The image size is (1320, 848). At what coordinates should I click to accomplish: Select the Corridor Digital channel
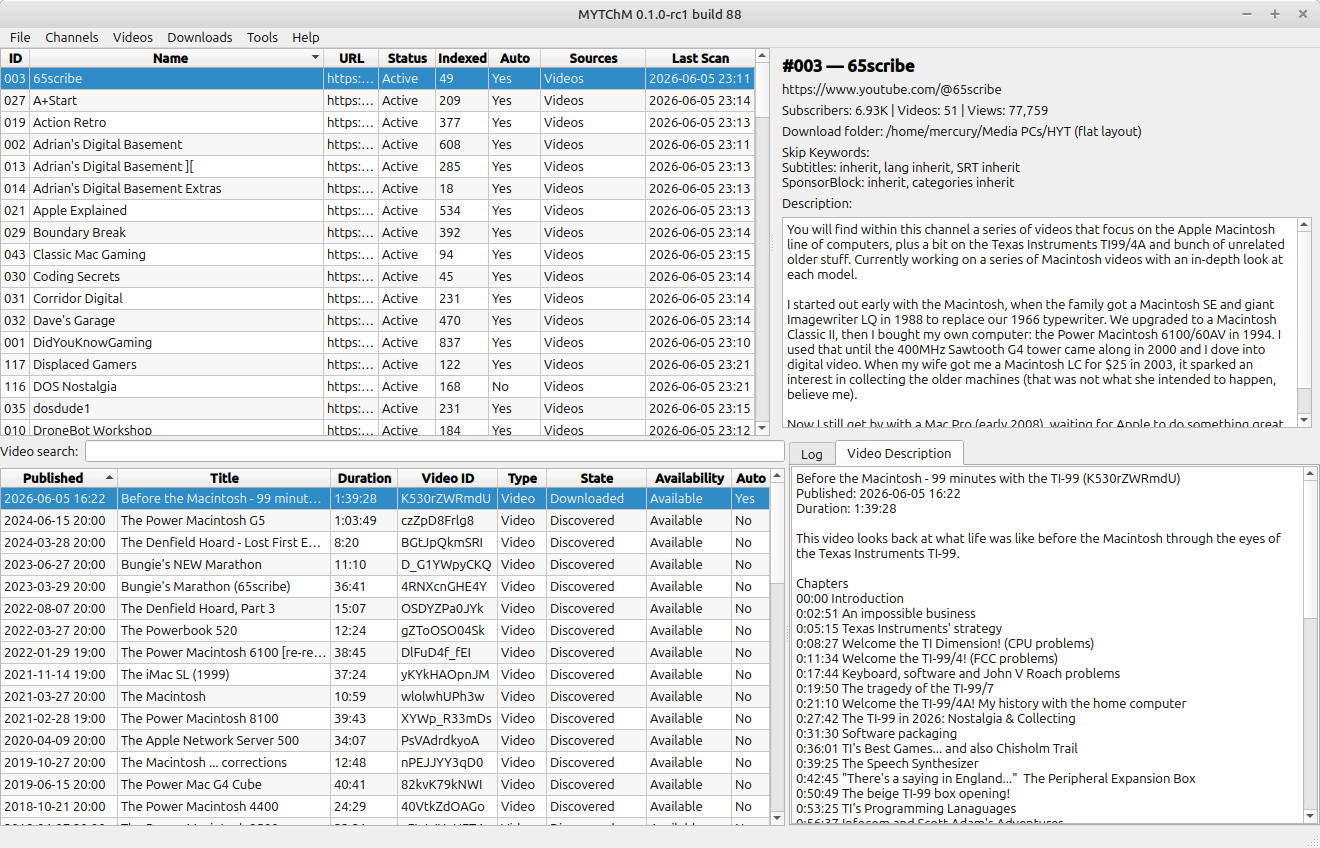tap(377, 298)
